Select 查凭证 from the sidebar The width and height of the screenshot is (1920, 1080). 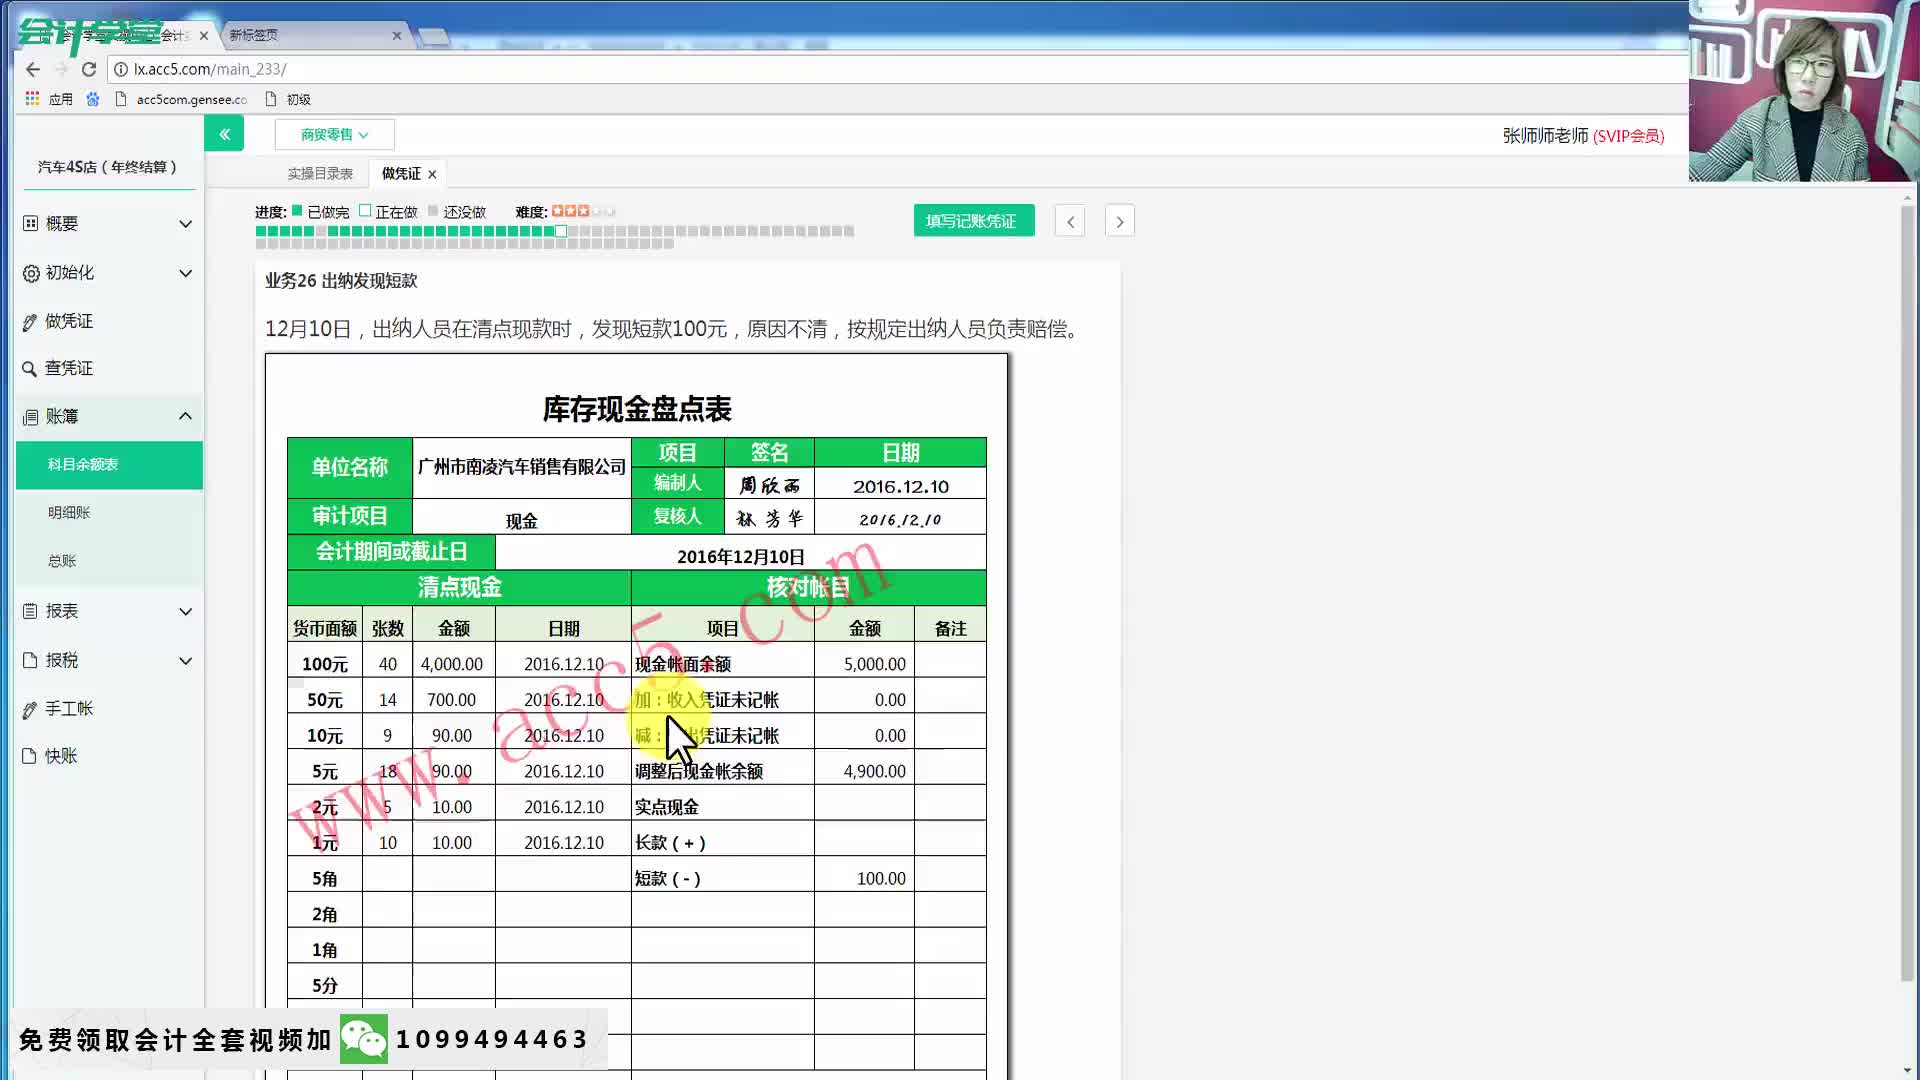[x=70, y=368]
